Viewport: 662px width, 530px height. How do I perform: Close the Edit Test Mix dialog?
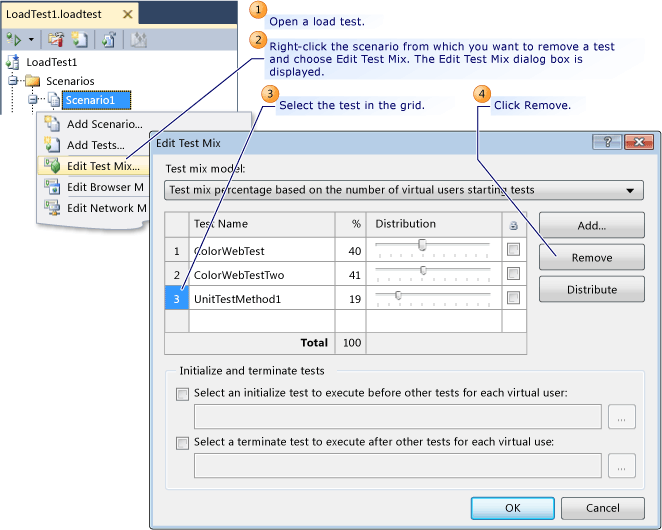coord(639,142)
